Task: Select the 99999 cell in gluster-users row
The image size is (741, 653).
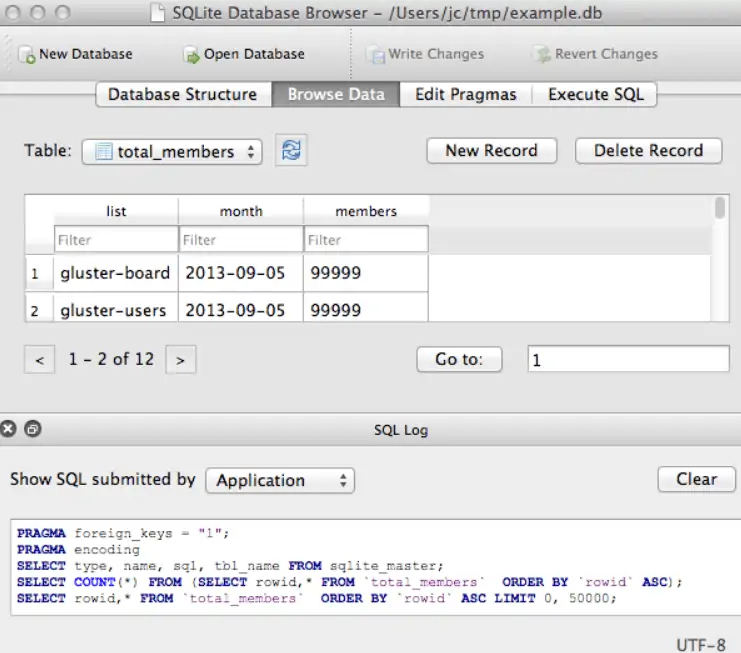Action: pos(366,309)
